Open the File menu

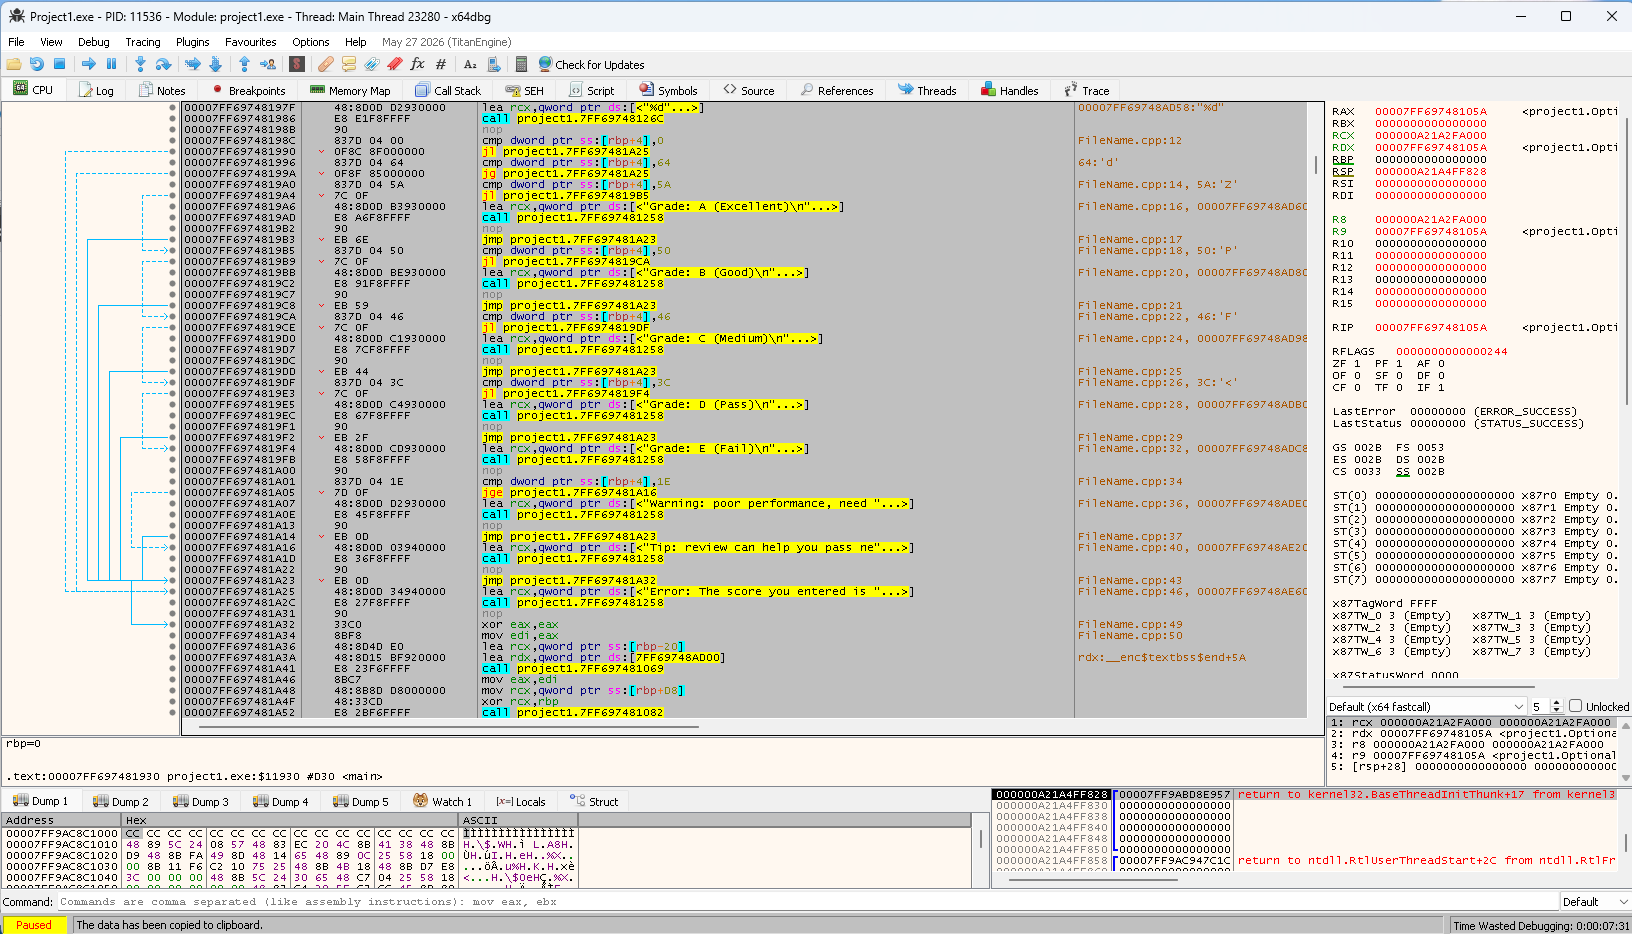pos(16,42)
